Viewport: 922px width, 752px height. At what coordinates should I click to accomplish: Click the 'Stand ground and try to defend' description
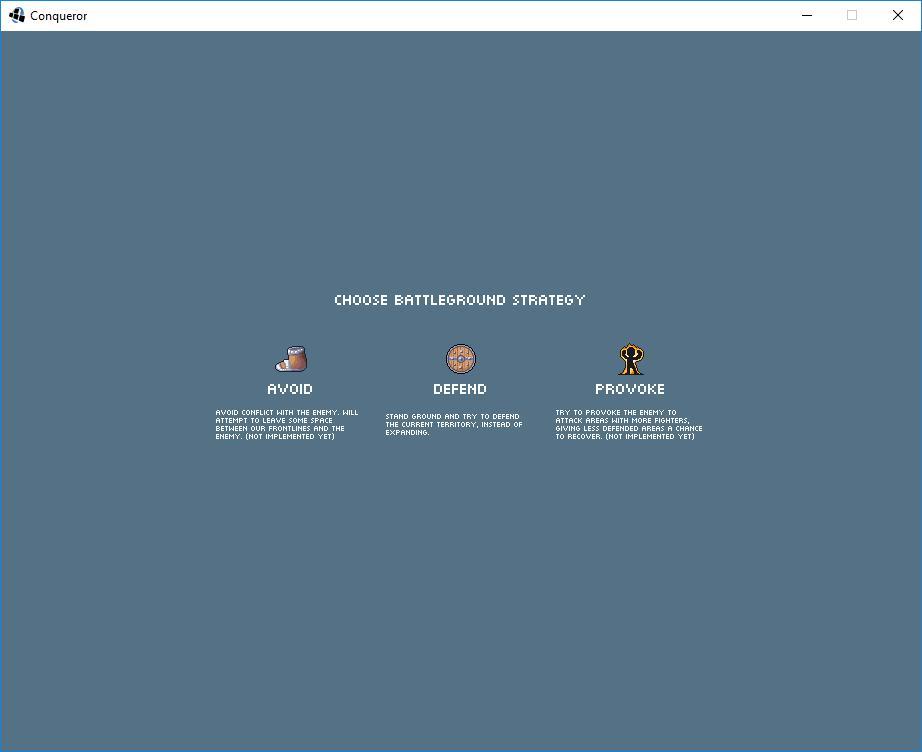click(x=454, y=425)
